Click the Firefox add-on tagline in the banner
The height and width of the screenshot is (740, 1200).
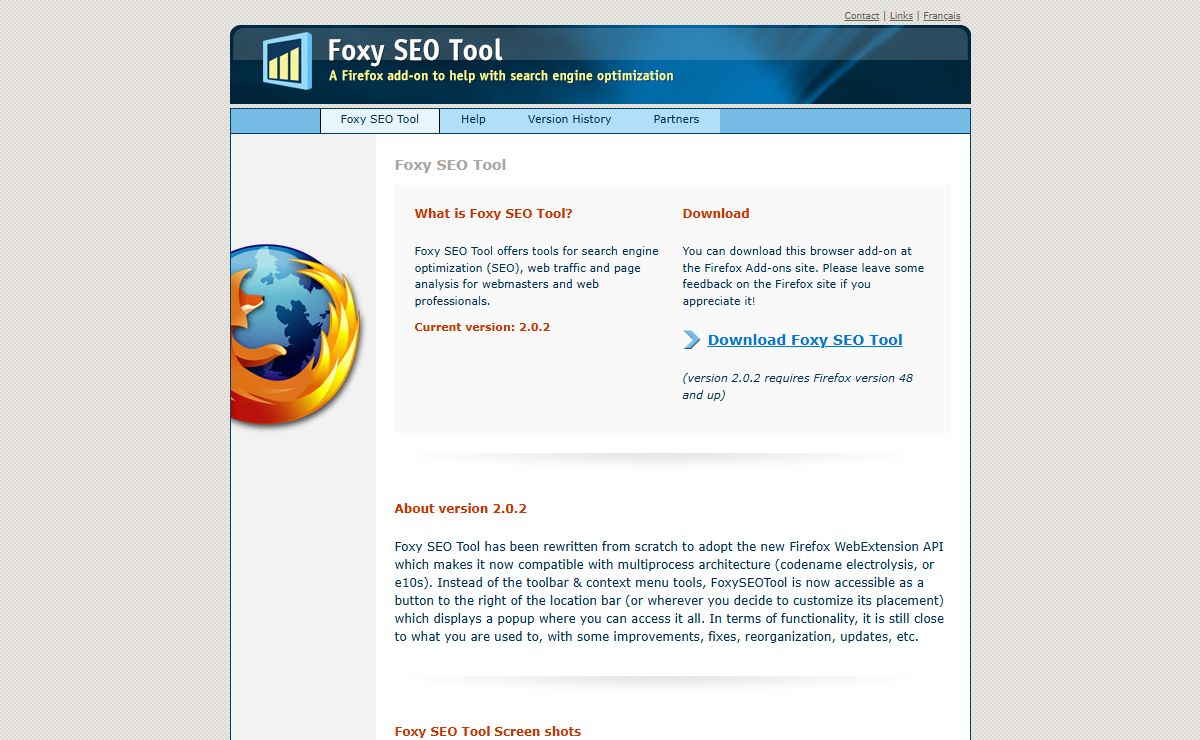(x=501, y=76)
